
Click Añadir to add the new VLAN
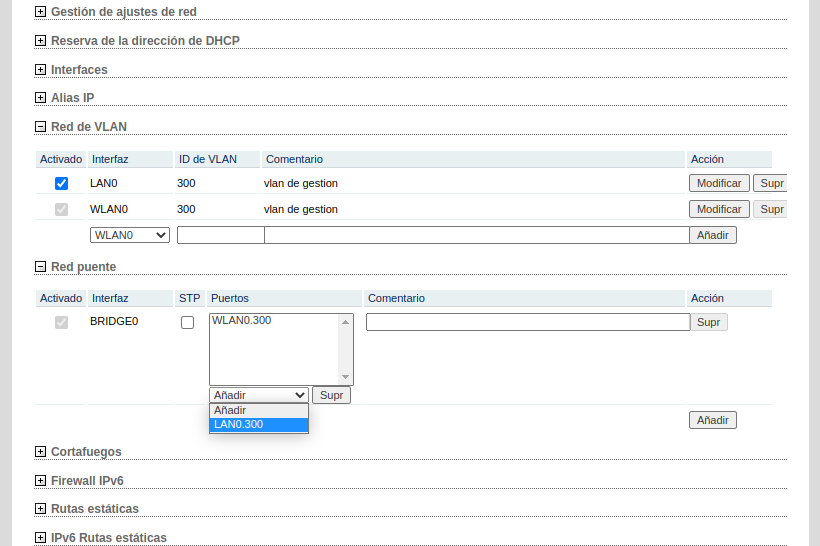pyautogui.click(x=713, y=235)
